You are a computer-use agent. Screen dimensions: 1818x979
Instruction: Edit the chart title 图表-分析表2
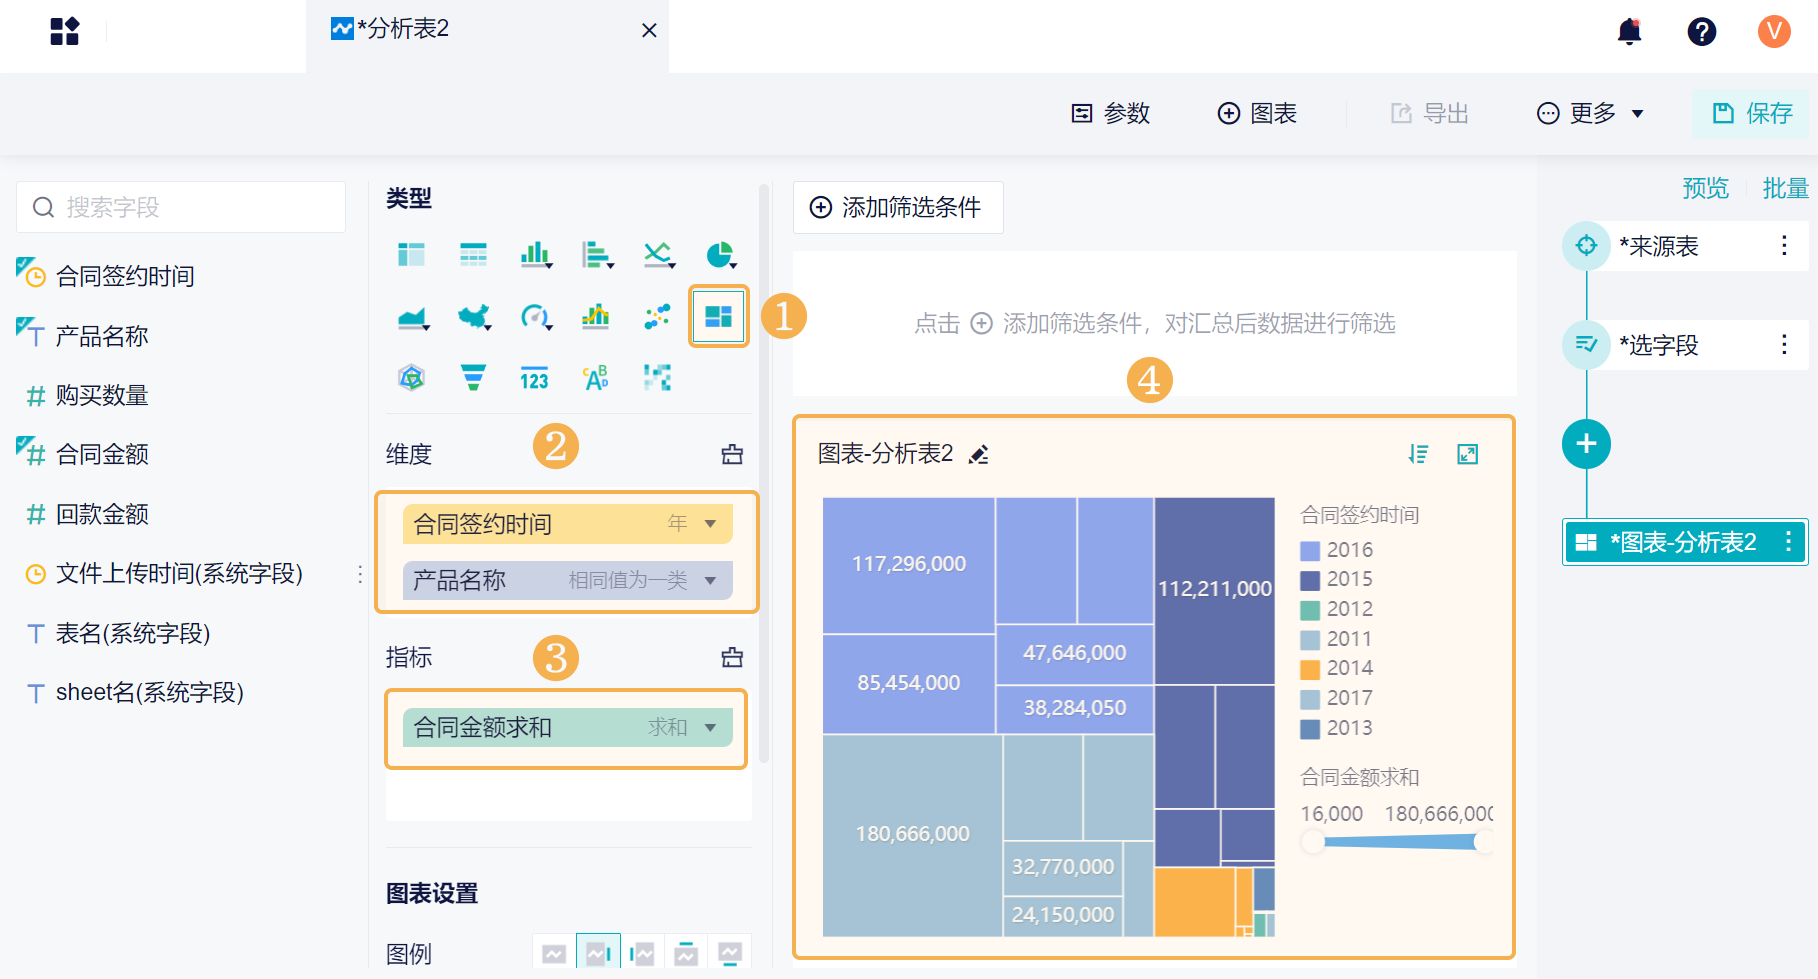[x=979, y=455]
